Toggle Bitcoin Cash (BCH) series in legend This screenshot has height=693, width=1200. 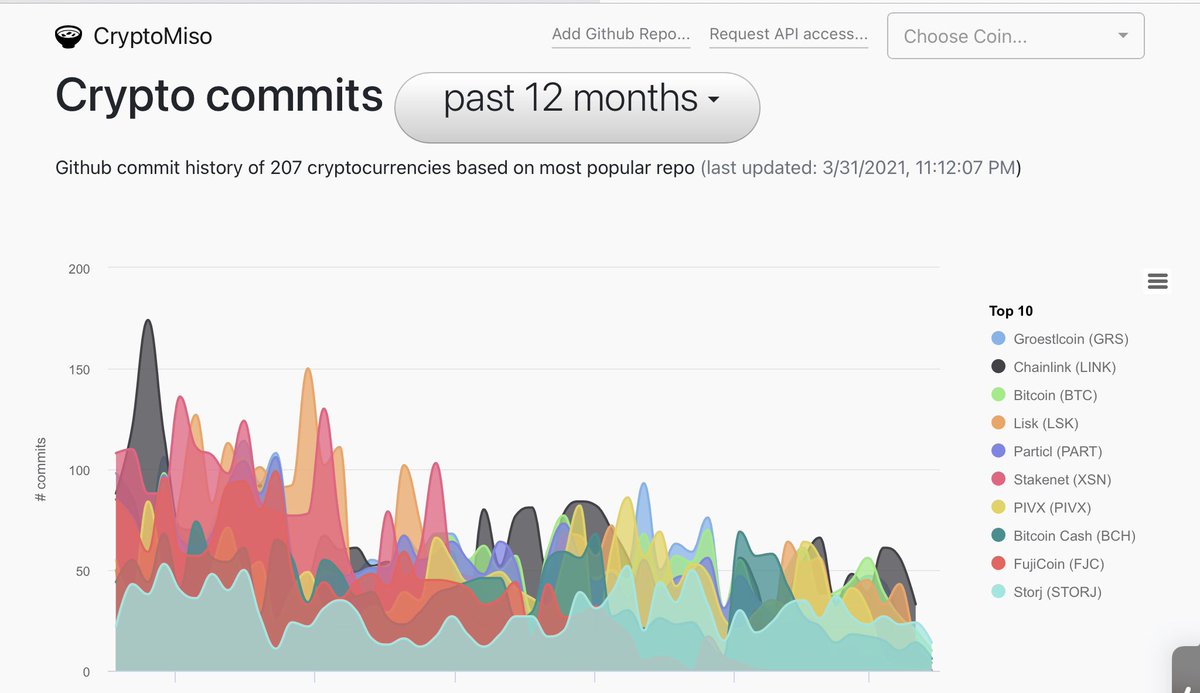click(1063, 535)
